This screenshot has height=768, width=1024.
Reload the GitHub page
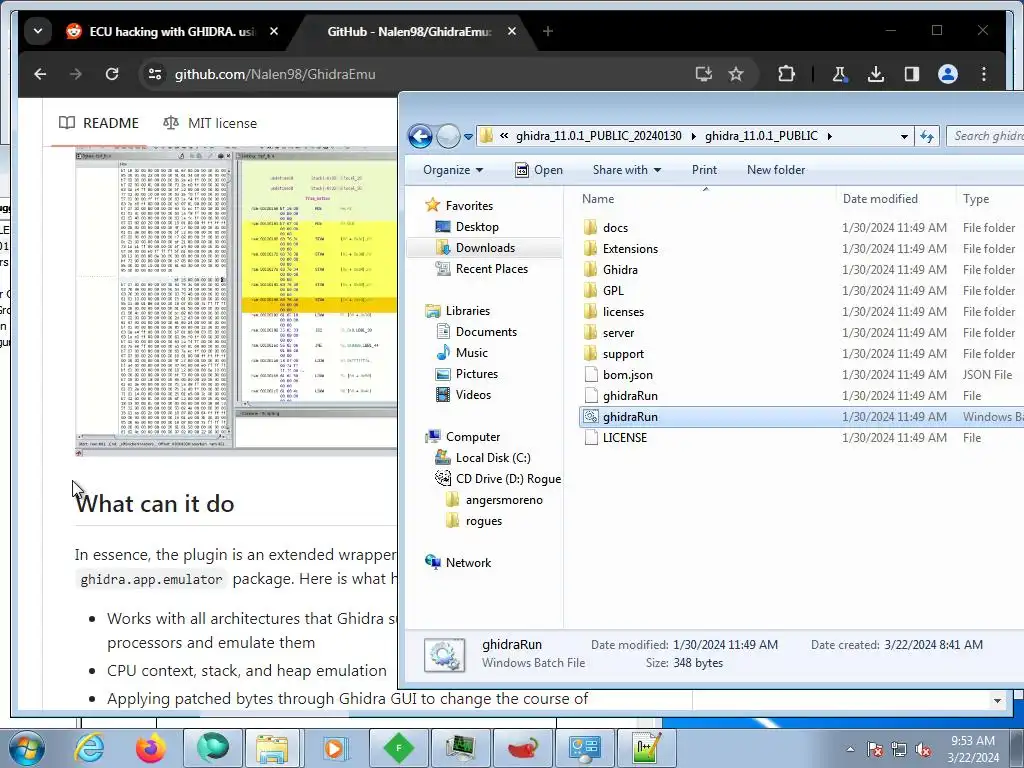112,74
